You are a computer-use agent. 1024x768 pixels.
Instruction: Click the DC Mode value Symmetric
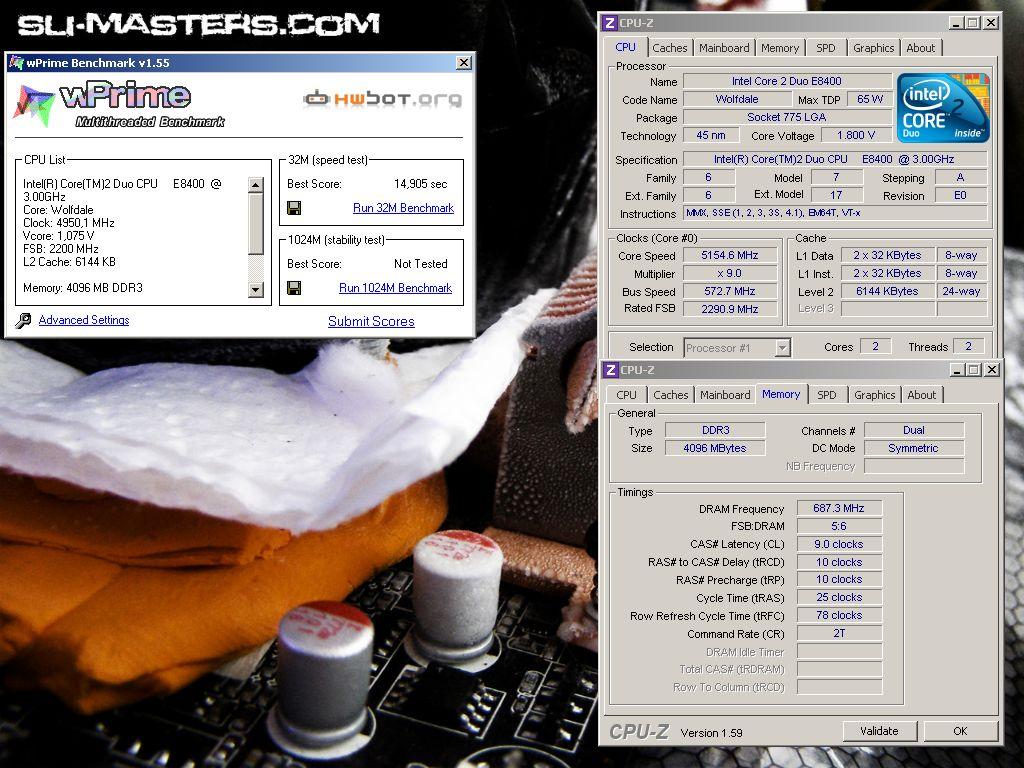pyautogui.click(x=914, y=448)
